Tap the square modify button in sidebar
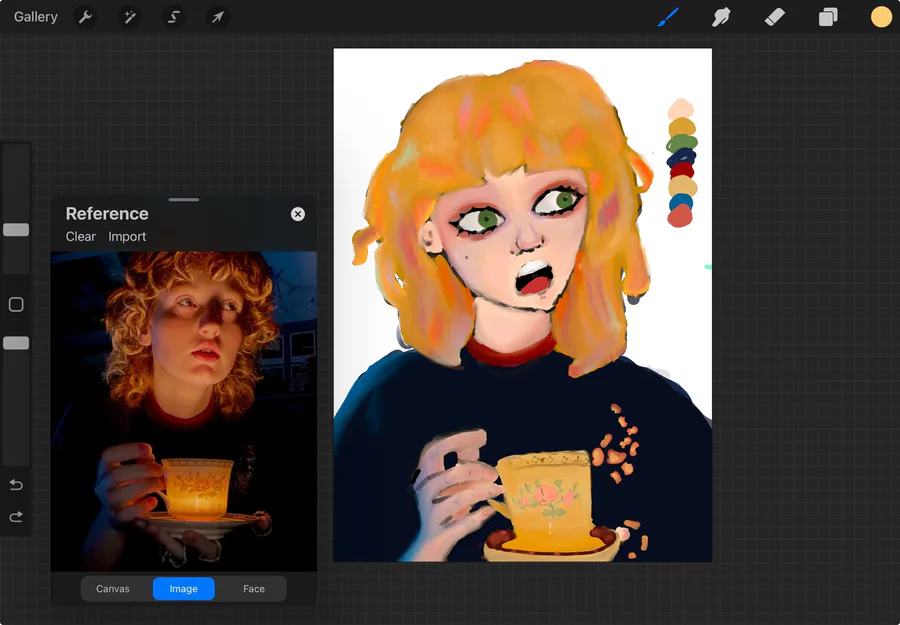The image size is (900, 625). [16, 304]
